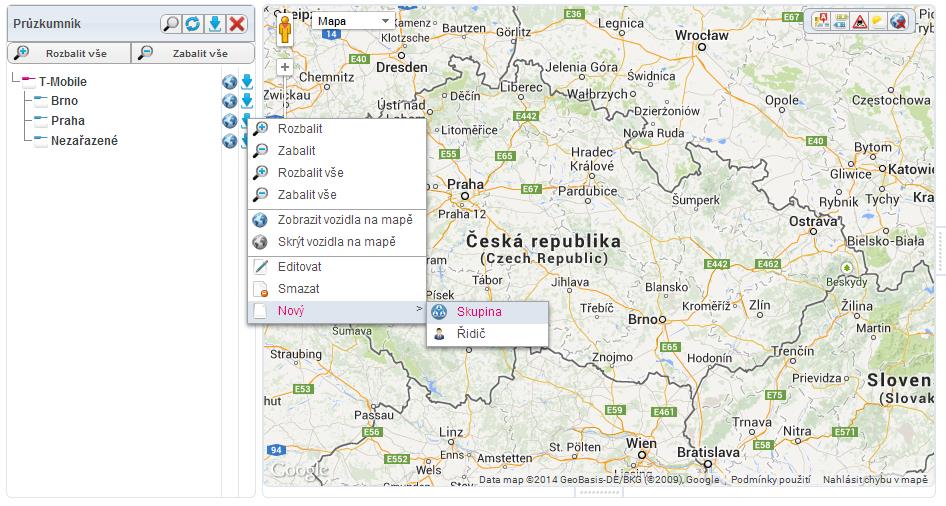Image resolution: width=946 pixels, height=506 pixels.
Task: Select the Brno group in the tree
Action: 64,101
